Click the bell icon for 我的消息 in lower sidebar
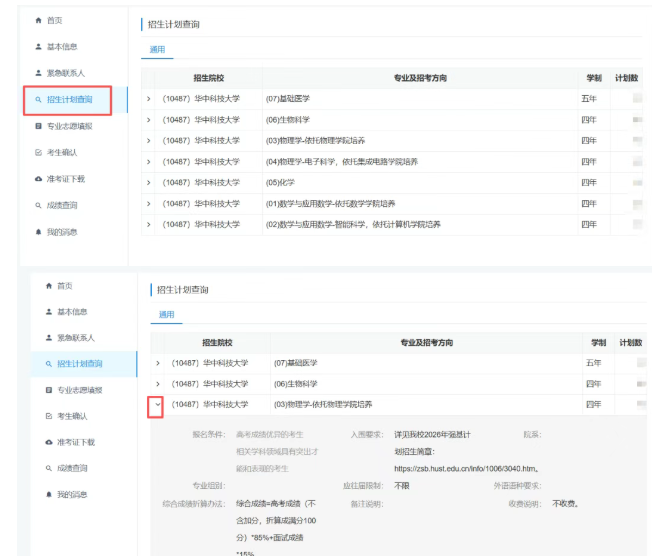The image size is (652, 556). pyautogui.click(x=49, y=495)
